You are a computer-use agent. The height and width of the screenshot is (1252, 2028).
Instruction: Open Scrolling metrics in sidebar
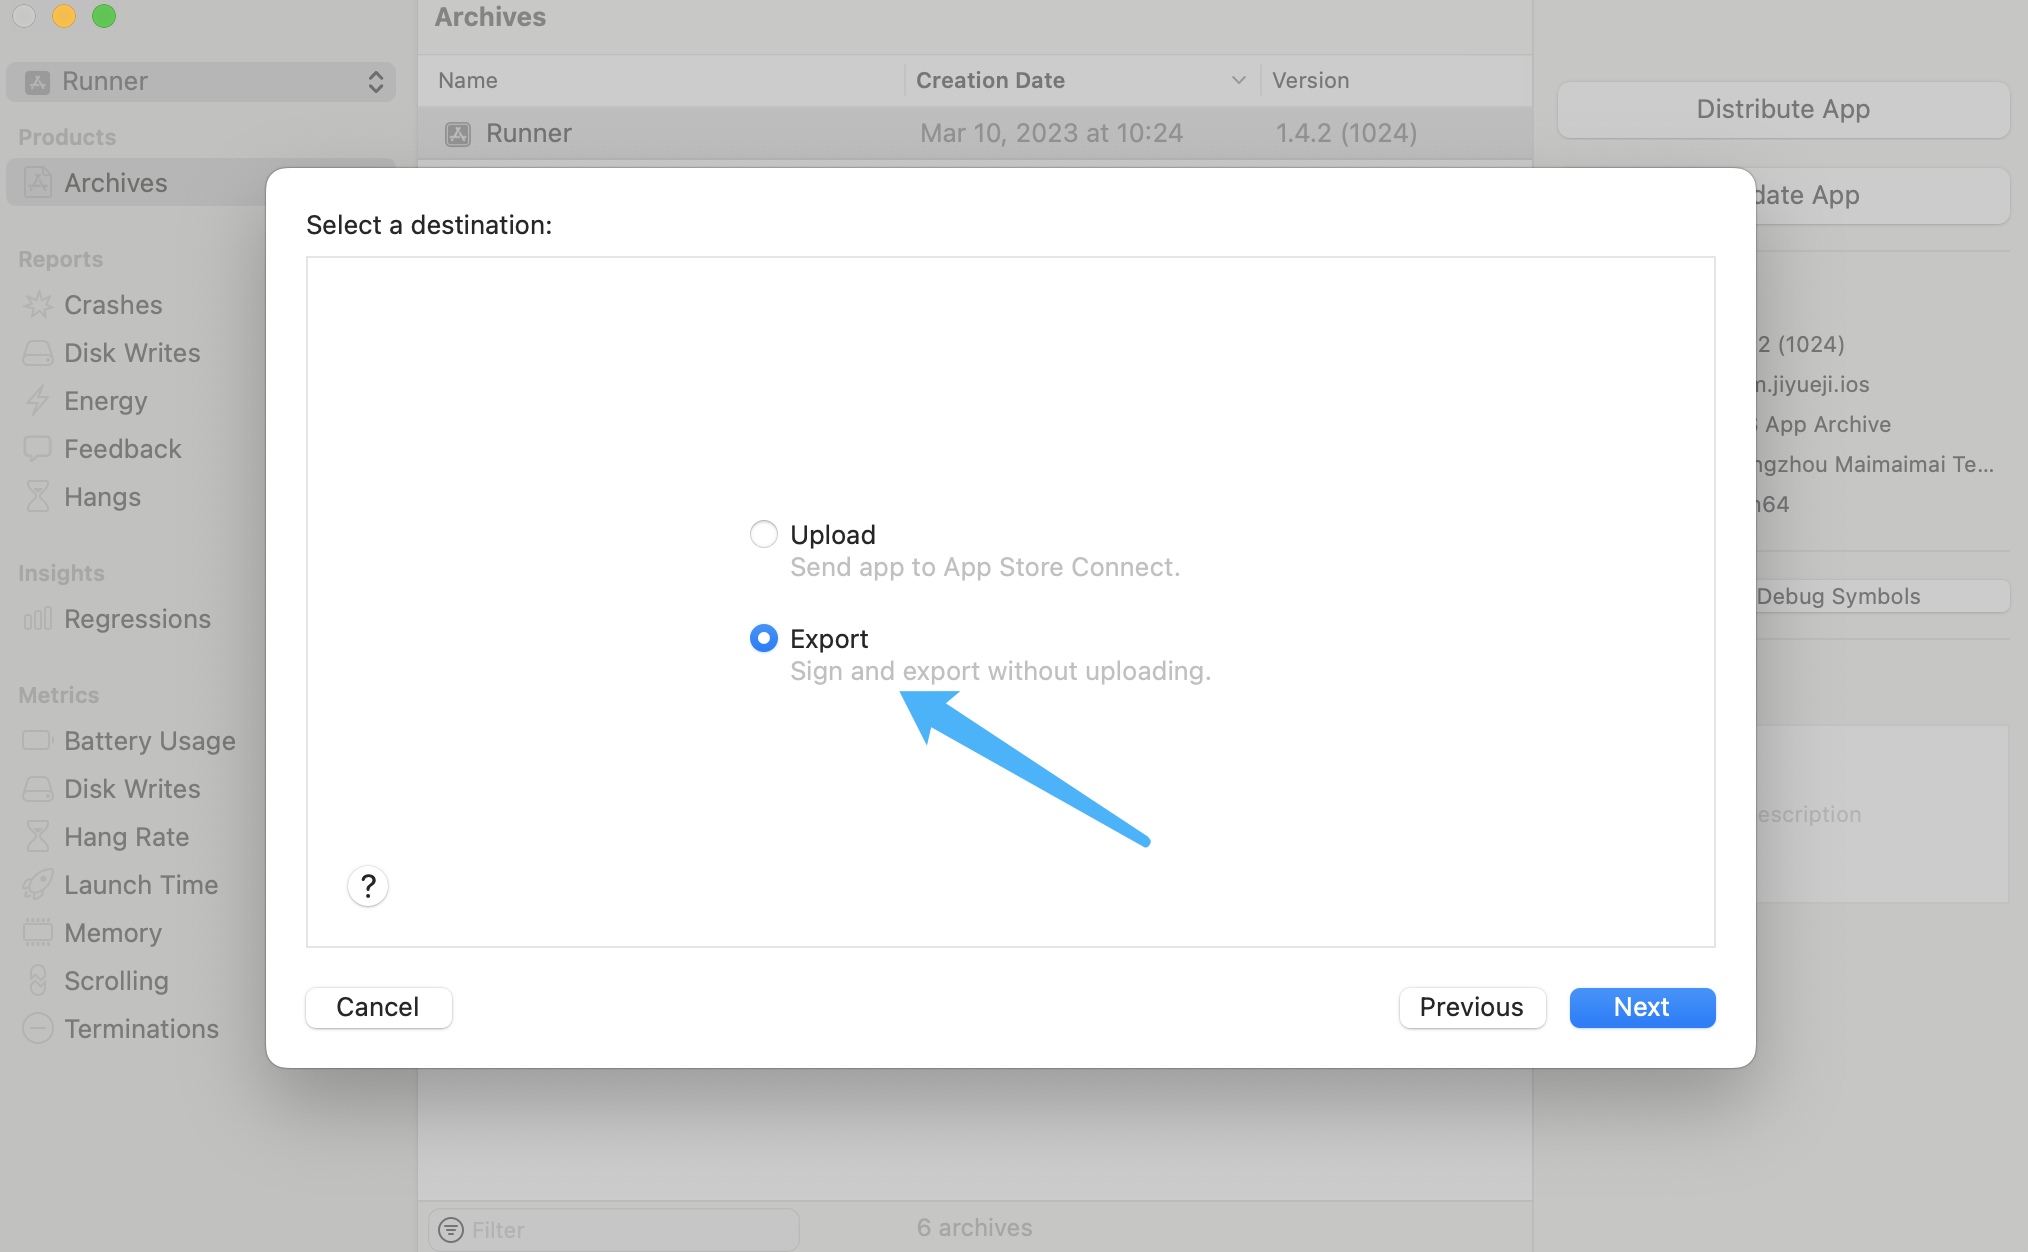pos(116,981)
